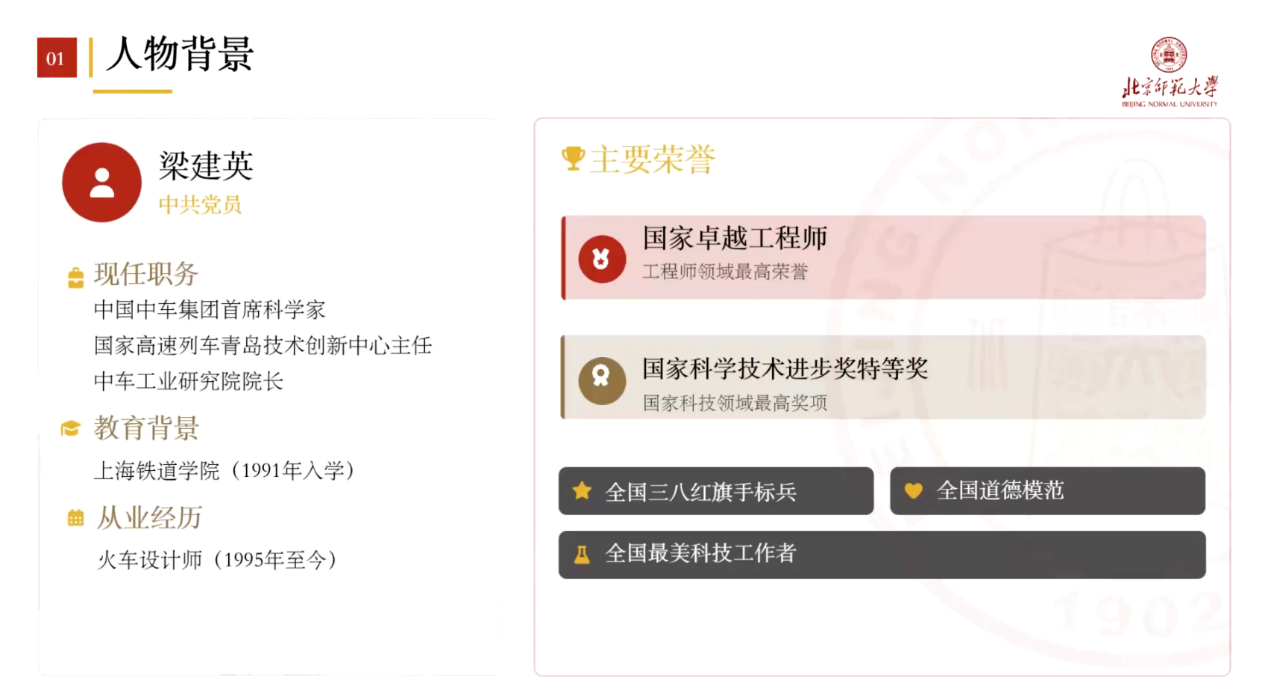The image size is (1265, 694).
Task: Click the trophy icon beside 主要荣誉
Action: pos(573,159)
